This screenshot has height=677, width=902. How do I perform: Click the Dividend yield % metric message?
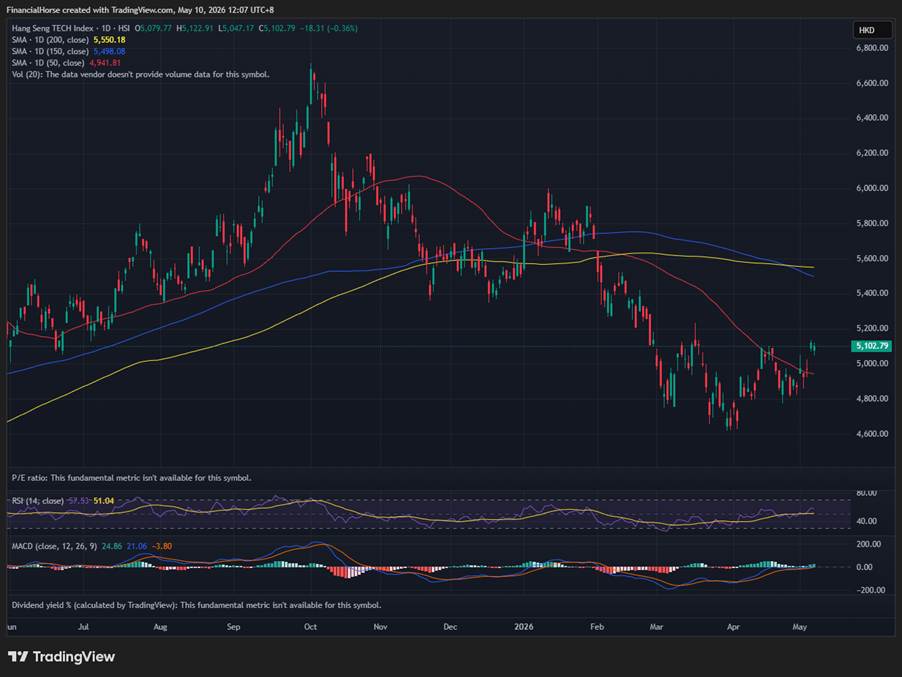(x=196, y=605)
